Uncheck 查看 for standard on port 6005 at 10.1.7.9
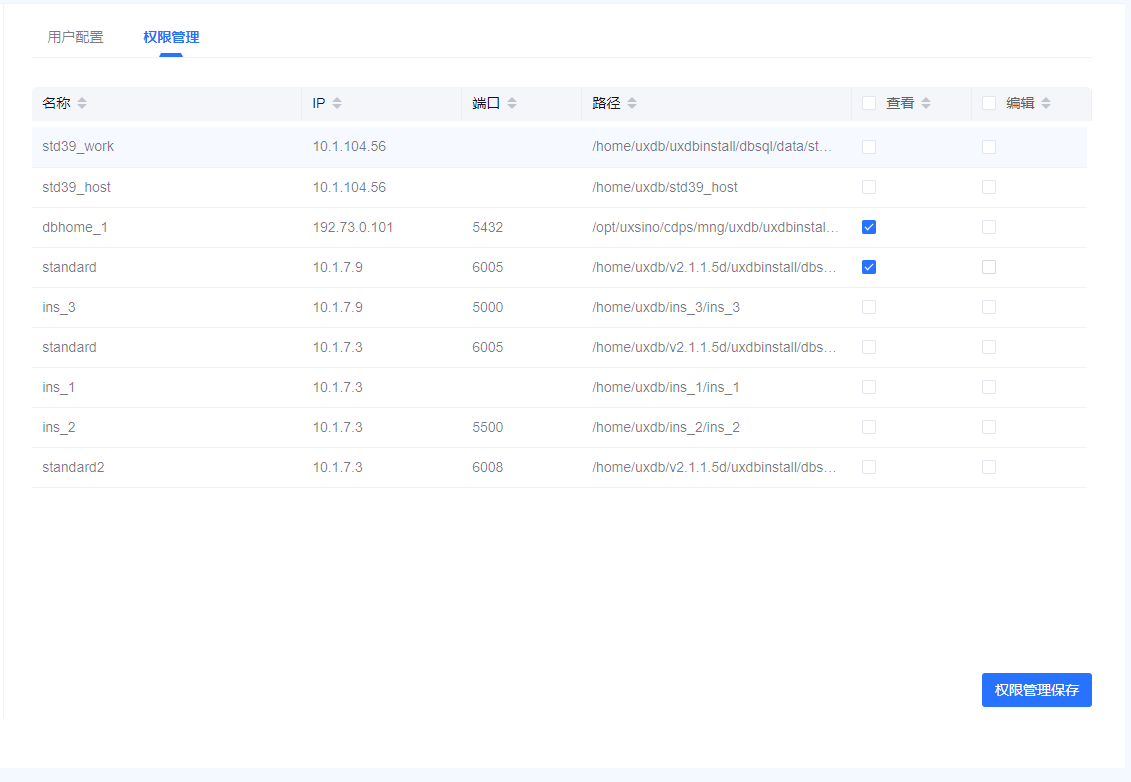The height and width of the screenshot is (782, 1131). (869, 267)
